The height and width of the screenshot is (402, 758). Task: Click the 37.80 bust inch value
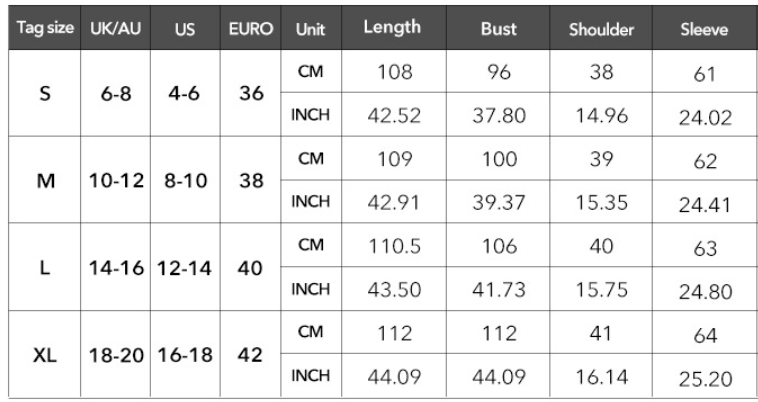coord(498,115)
